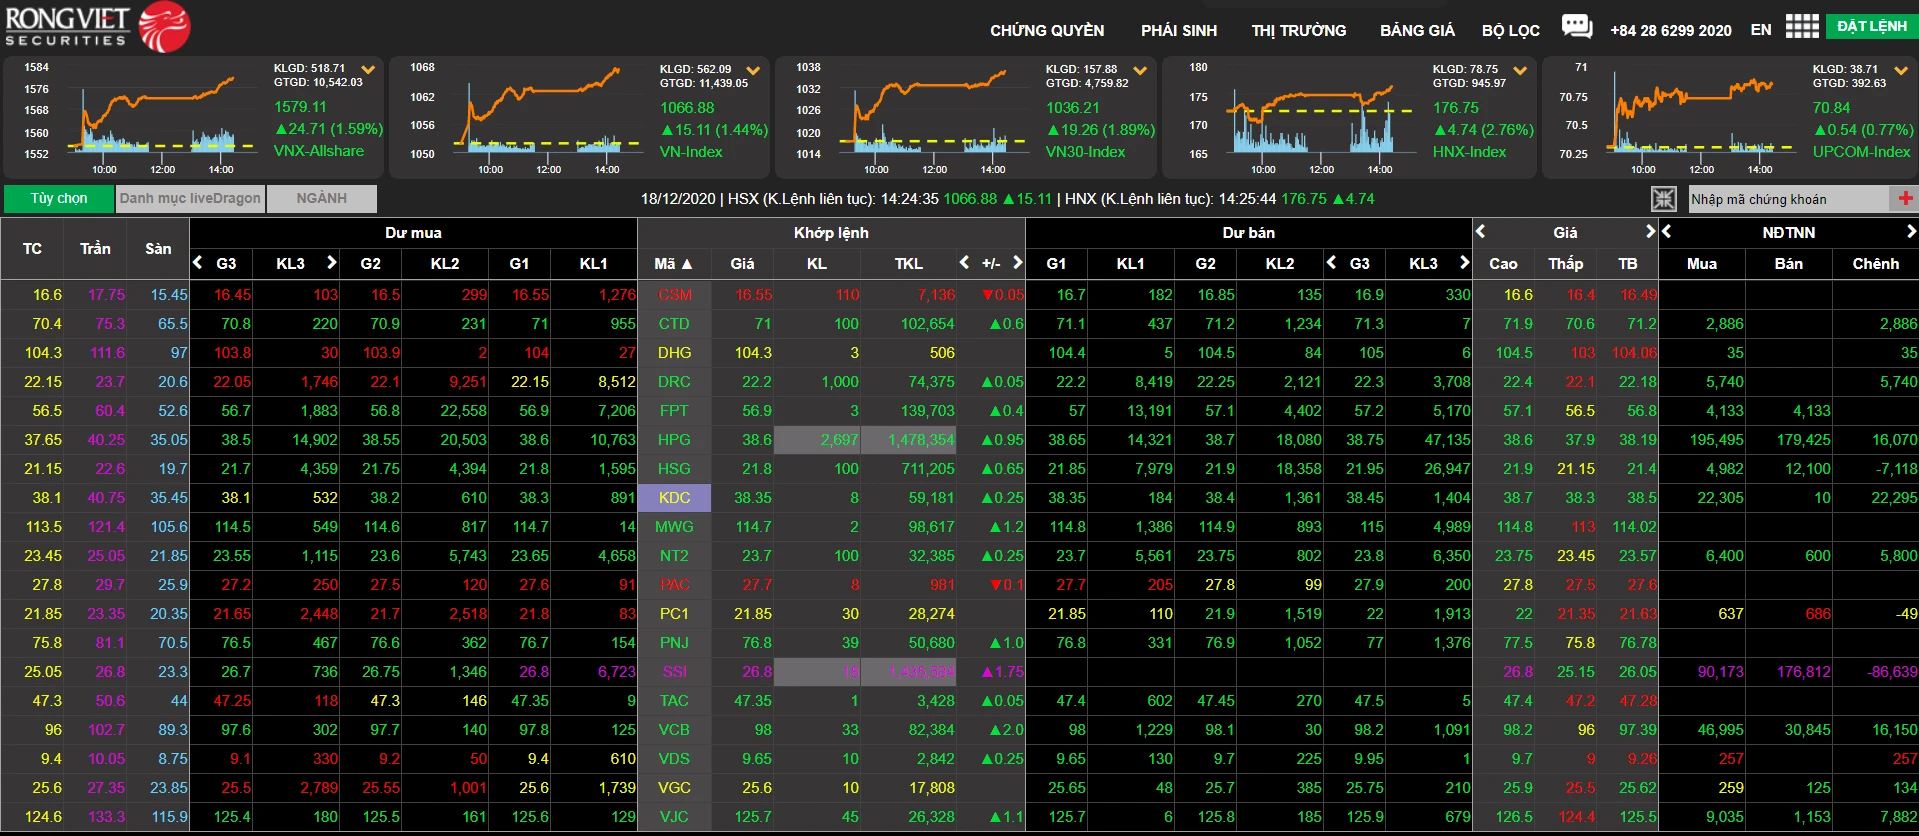The width and height of the screenshot is (1919, 836).
Task: Click left arrow before Dư bán G3 column
Action: [1331, 262]
